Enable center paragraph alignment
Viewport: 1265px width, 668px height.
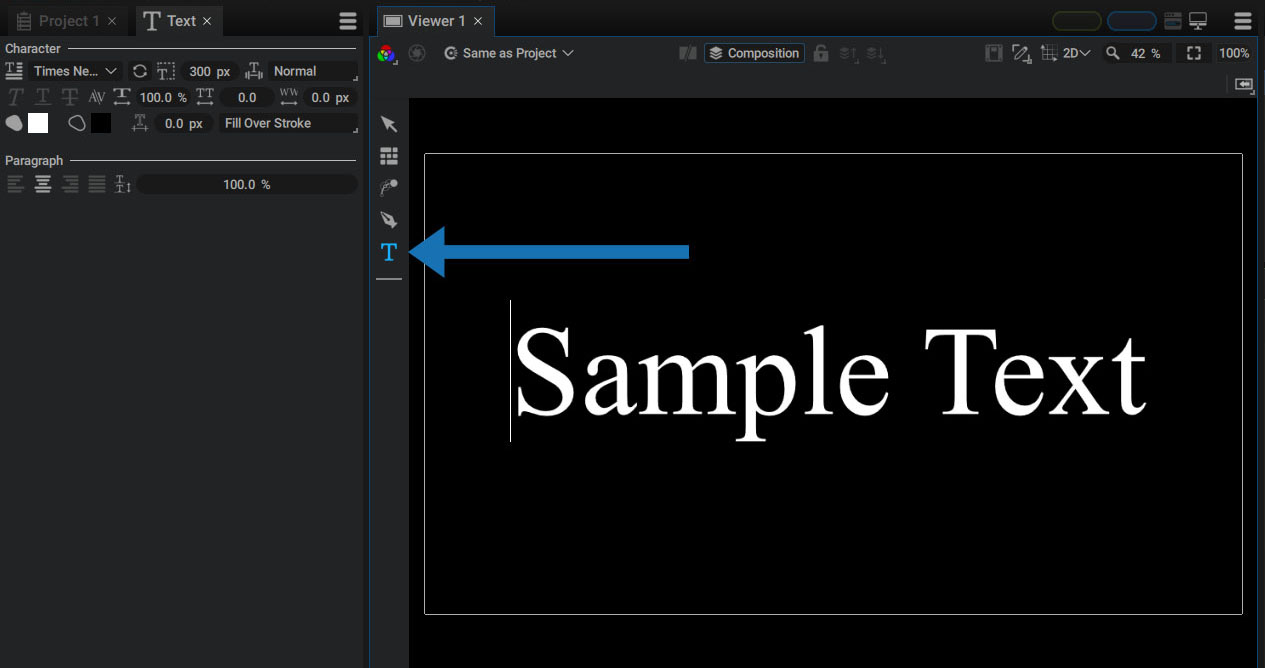(x=43, y=184)
